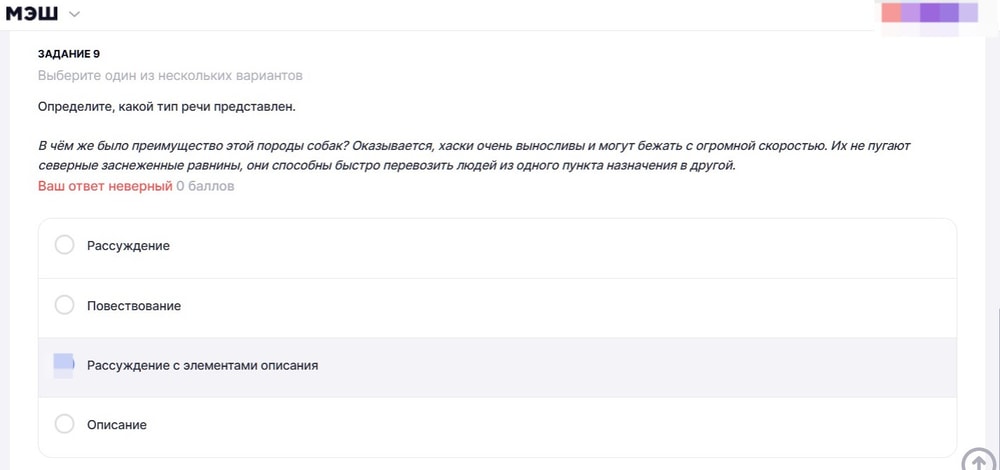Click the ЗАДАНИЕ 9 heading

click(x=69, y=54)
